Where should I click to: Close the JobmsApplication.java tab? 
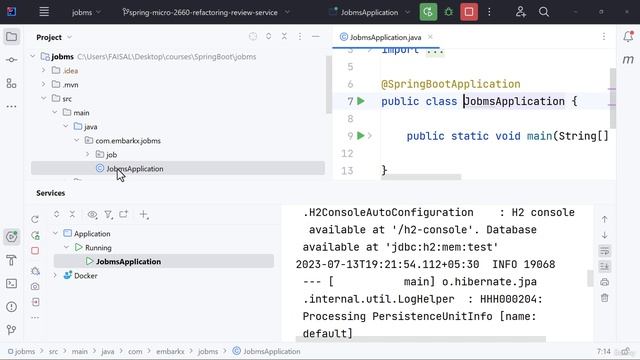click(430, 37)
